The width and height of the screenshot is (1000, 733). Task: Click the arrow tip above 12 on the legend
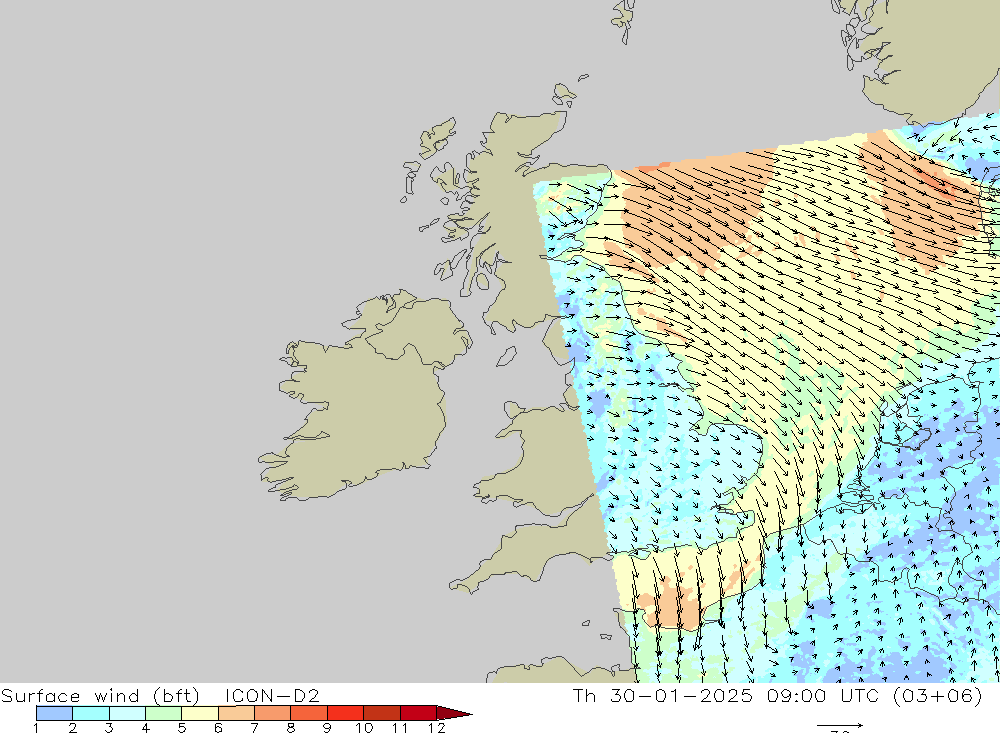coord(454,713)
